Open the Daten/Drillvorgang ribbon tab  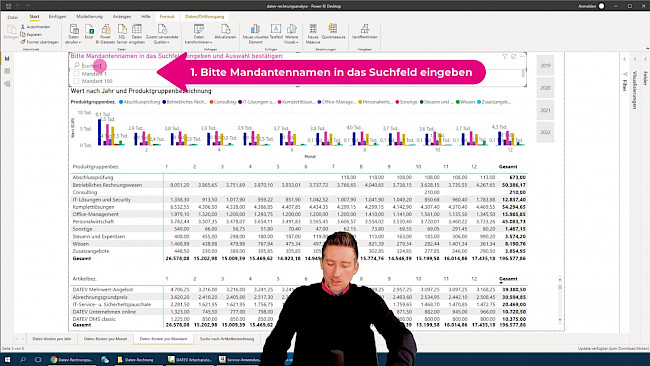point(204,17)
